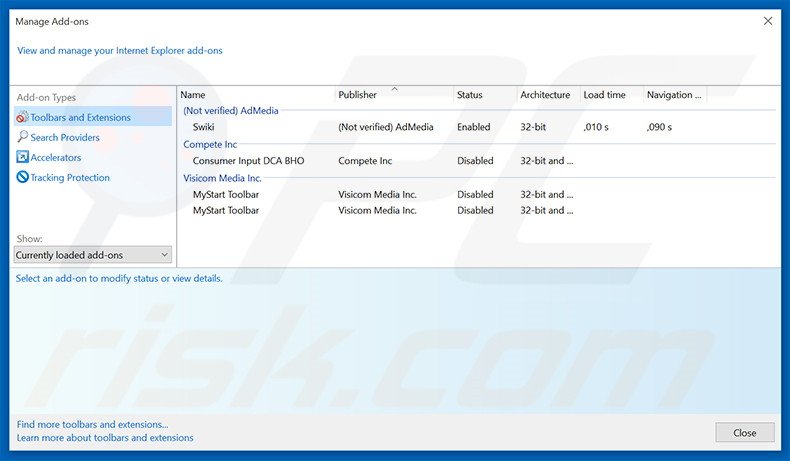Close the Manage Add-ons window with X

pos(768,21)
